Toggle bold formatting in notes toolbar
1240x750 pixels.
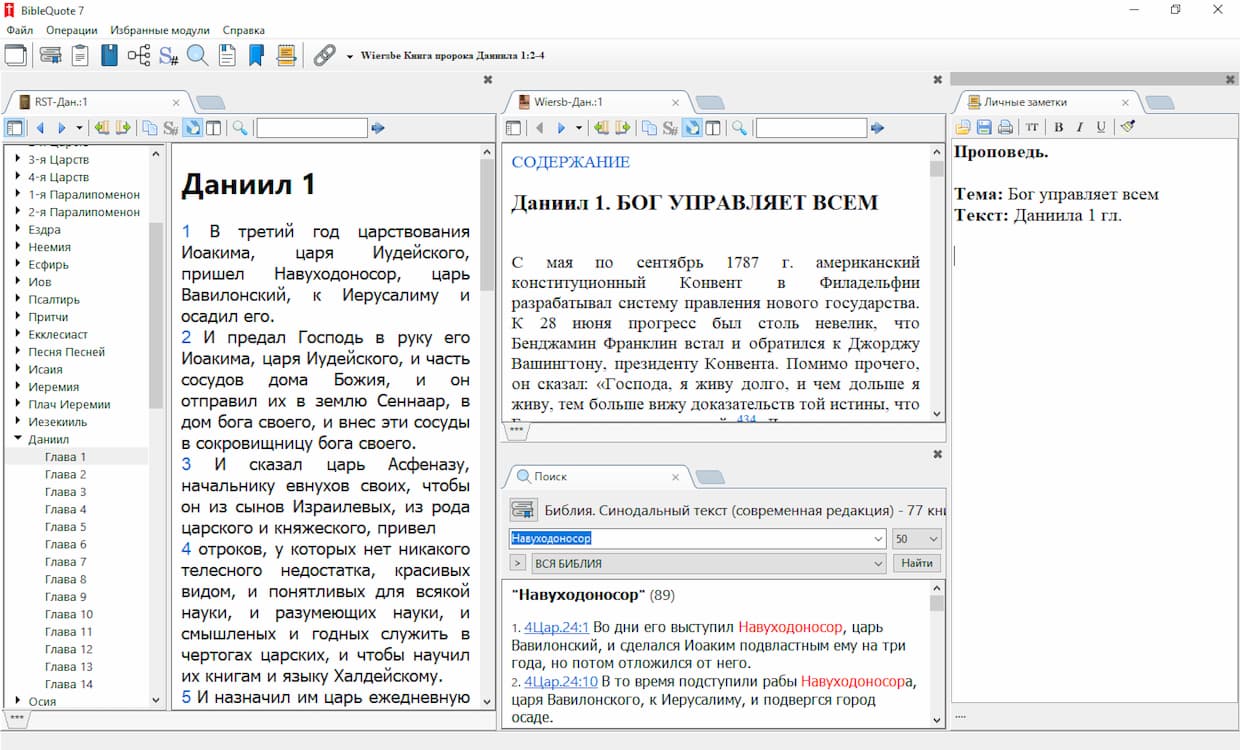[x=1059, y=127]
